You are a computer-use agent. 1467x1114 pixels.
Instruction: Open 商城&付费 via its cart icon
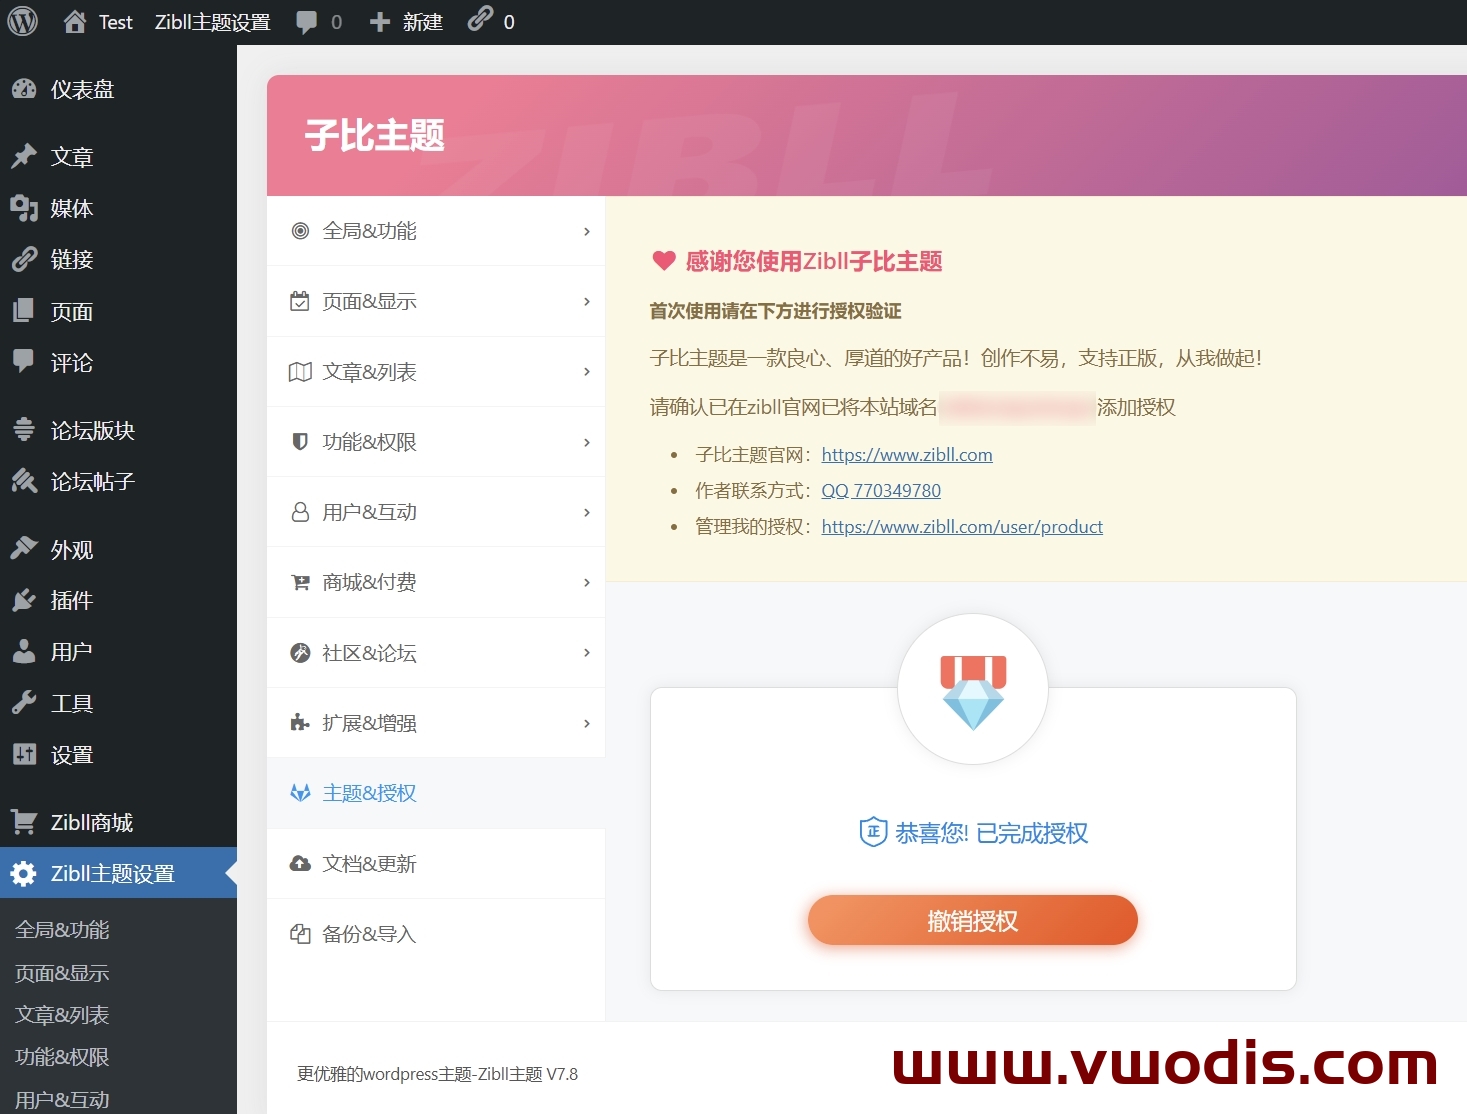(x=299, y=582)
